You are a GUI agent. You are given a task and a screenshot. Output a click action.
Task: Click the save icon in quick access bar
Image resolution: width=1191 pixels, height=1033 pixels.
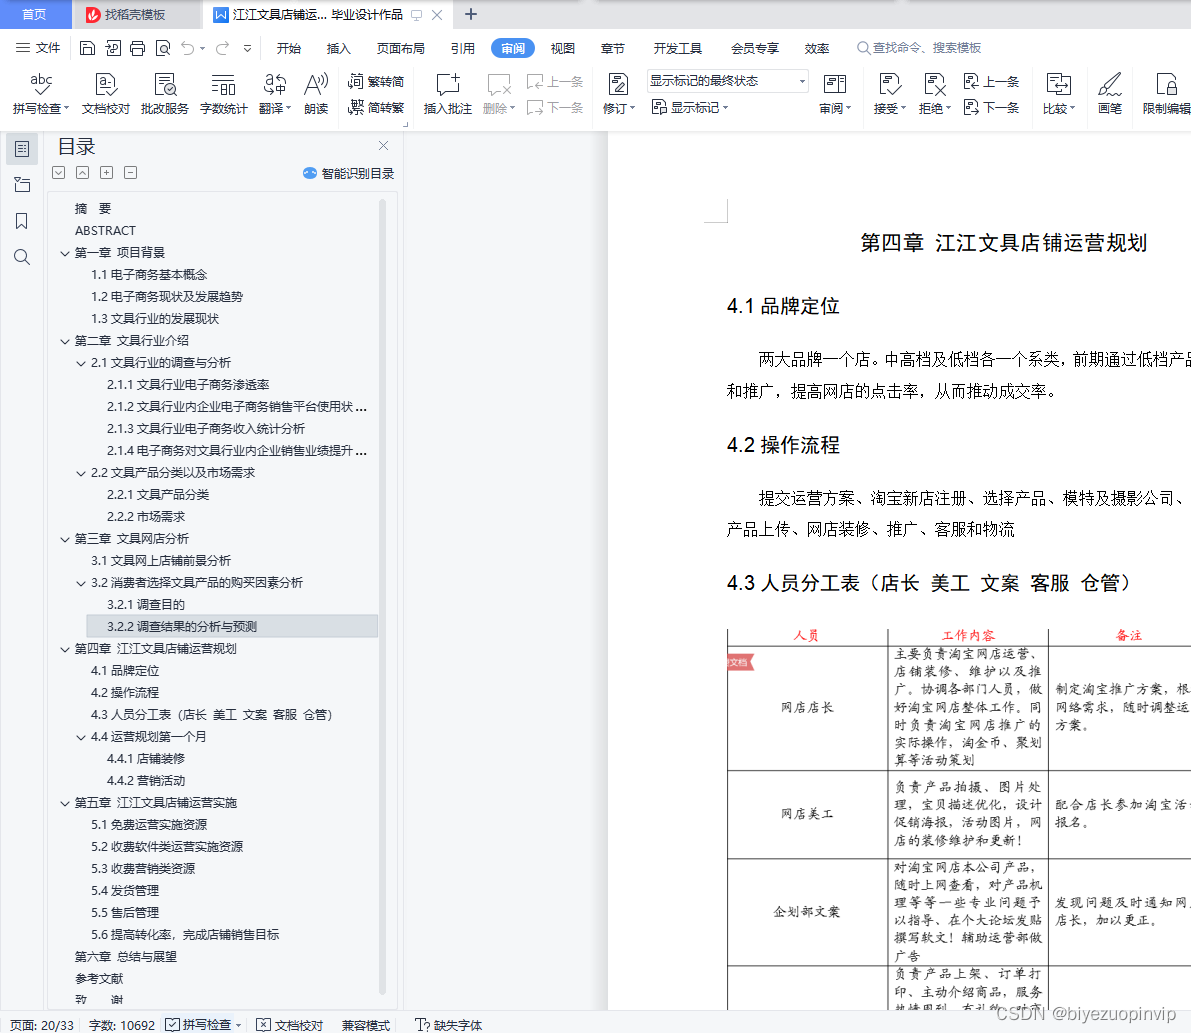coord(87,49)
